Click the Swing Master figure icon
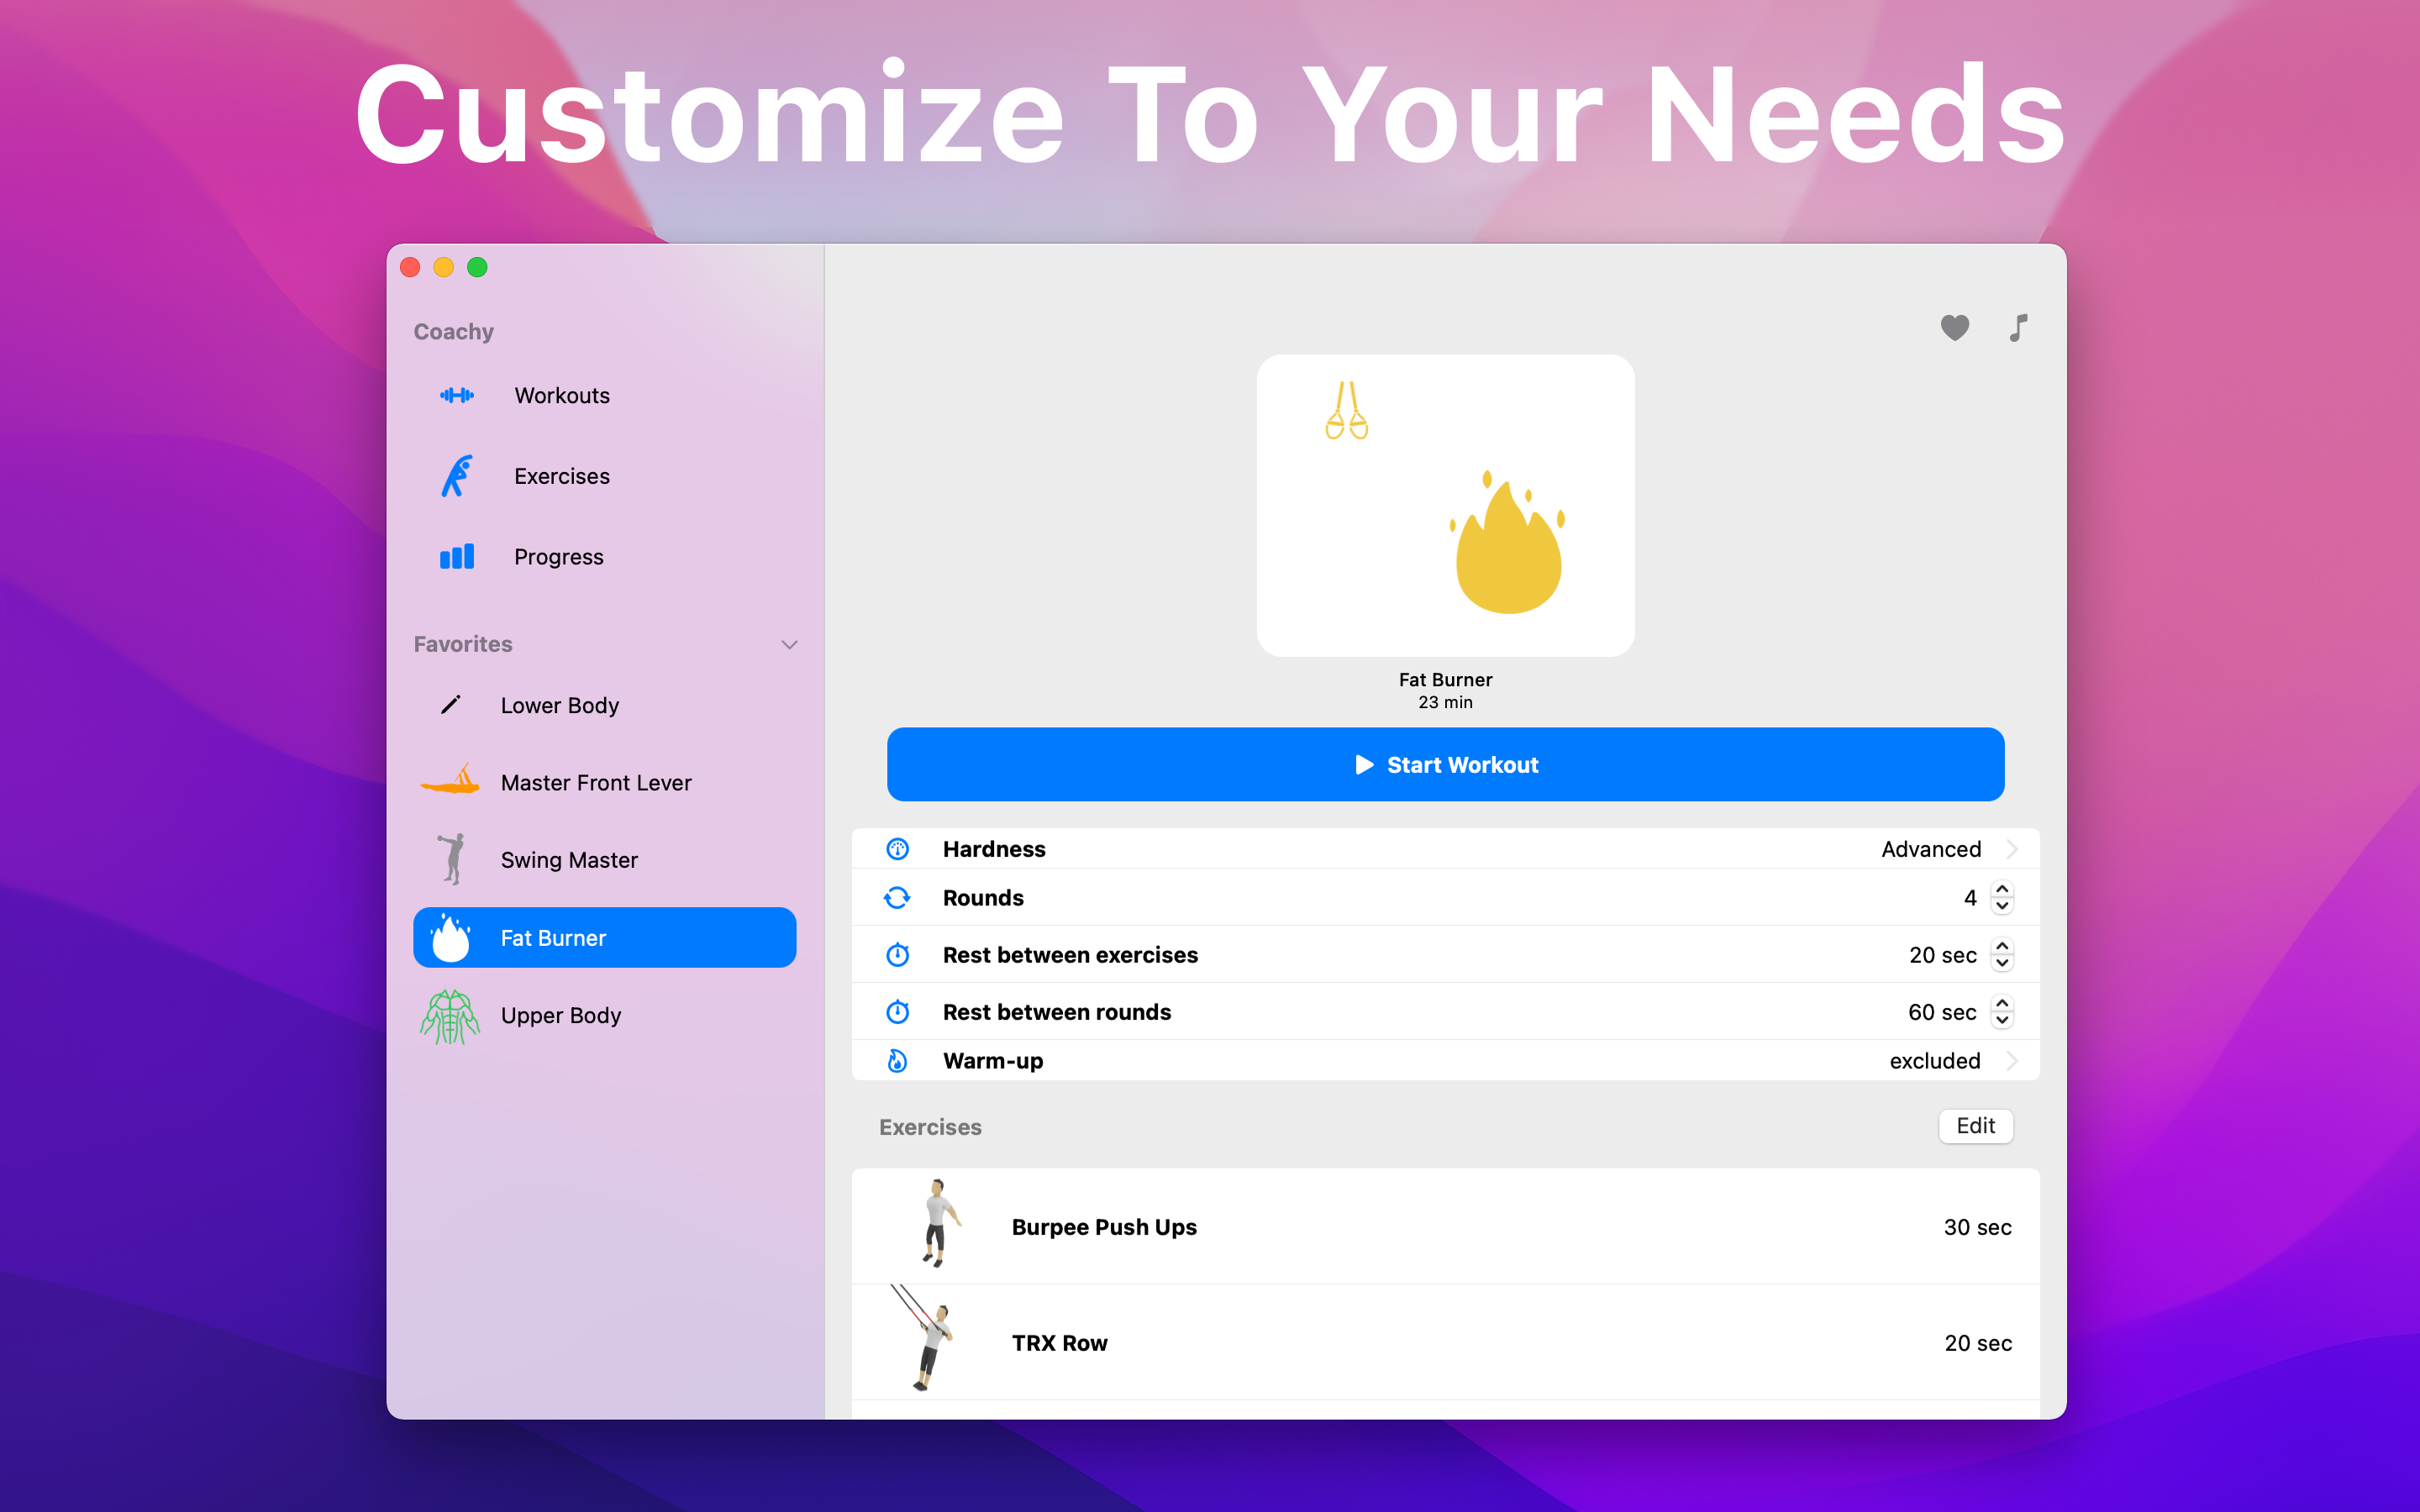Viewport: 2420px width, 1512px height. click(x=452, y=859)
